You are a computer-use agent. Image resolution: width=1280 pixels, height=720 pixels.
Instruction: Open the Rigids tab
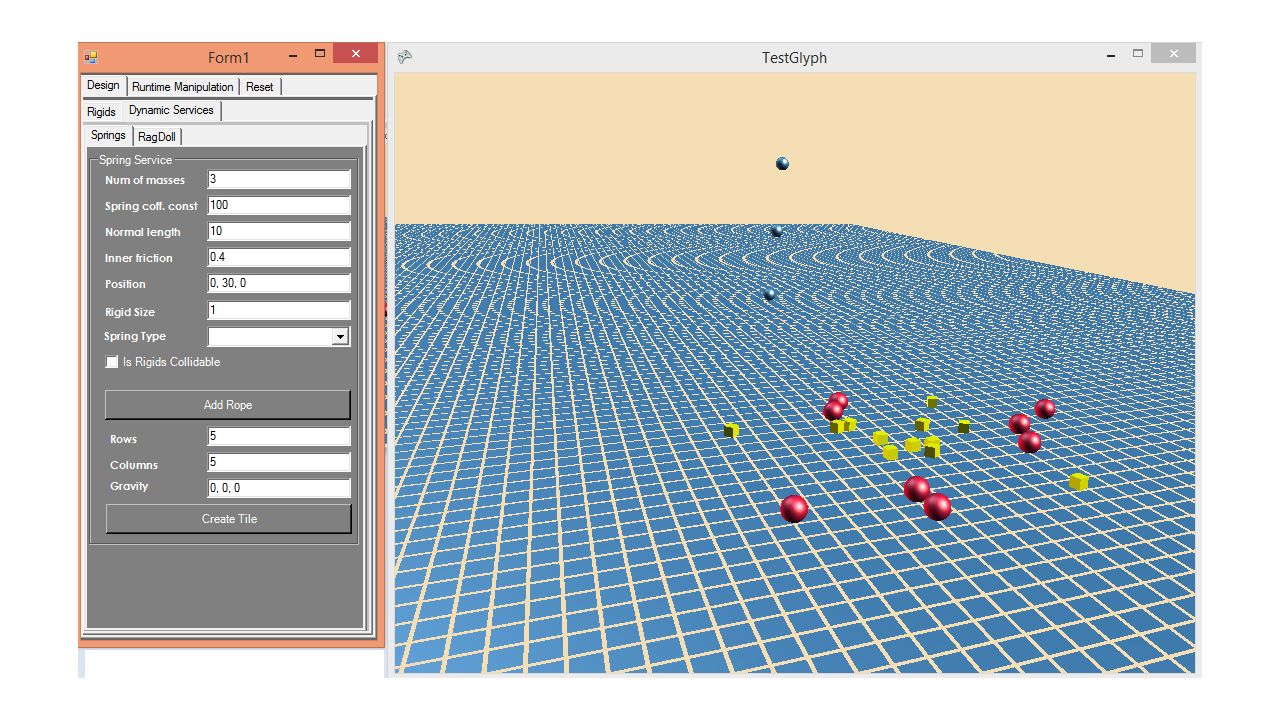click(x=101, y=111)
